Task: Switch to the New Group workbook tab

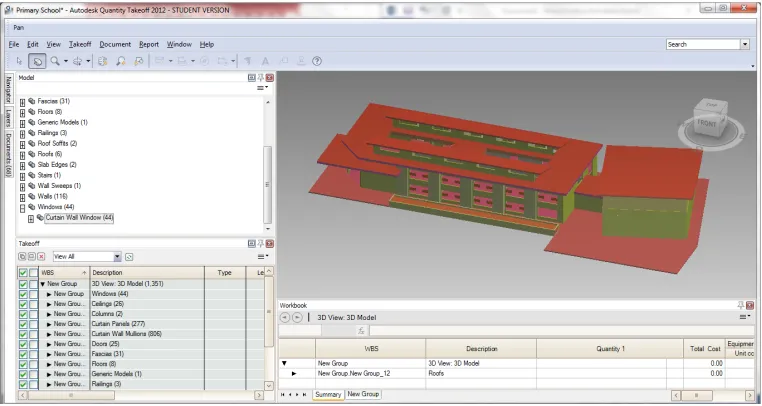Action: 364,394
